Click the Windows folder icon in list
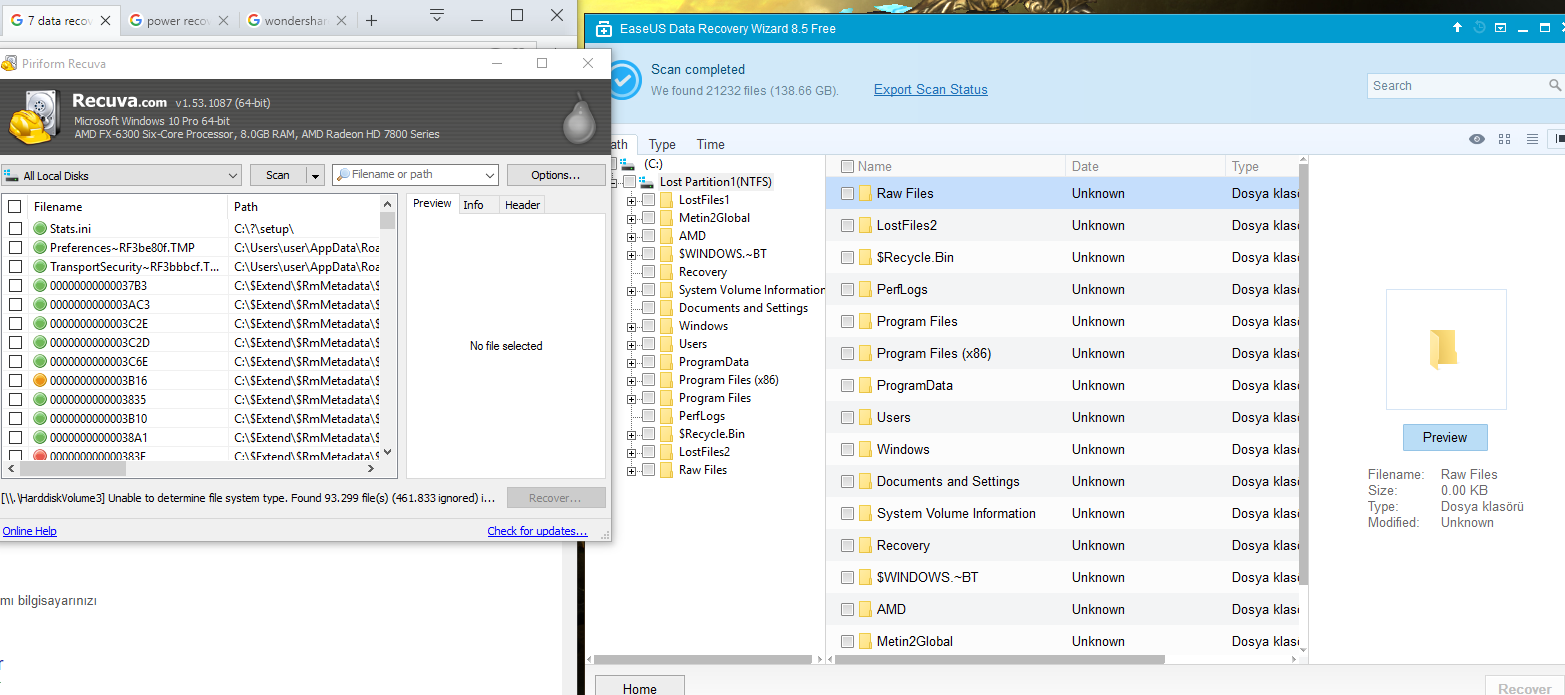Screen dimensions: 1565x695 pyautogui.click(x=866, y=449)
